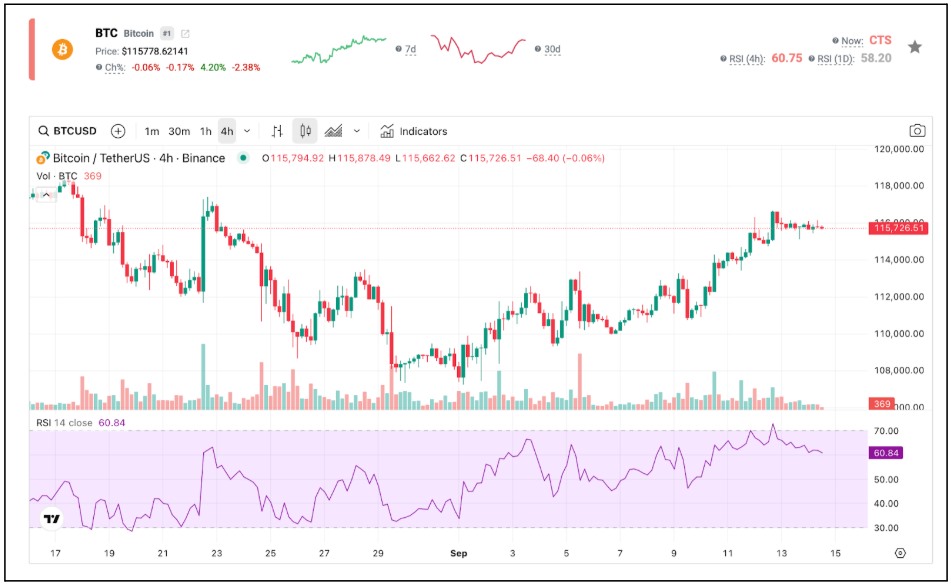The height and width of the screenshot is (586, 951).
Task: Click the RSI (4h) value 60.75
Action: (787, 58)
